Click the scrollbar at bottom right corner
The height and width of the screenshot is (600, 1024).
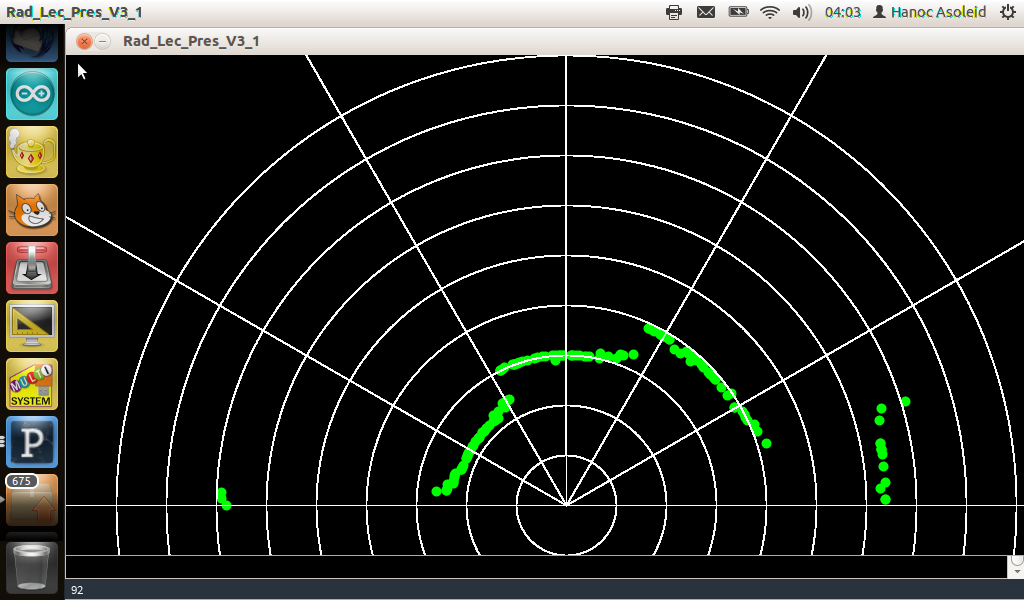coord(1016,566)
